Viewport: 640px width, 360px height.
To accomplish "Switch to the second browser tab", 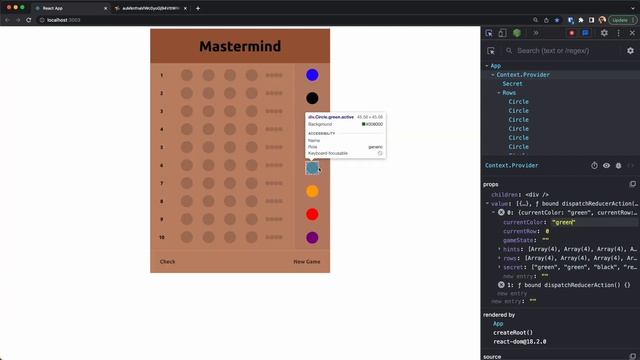I will 149,8.
